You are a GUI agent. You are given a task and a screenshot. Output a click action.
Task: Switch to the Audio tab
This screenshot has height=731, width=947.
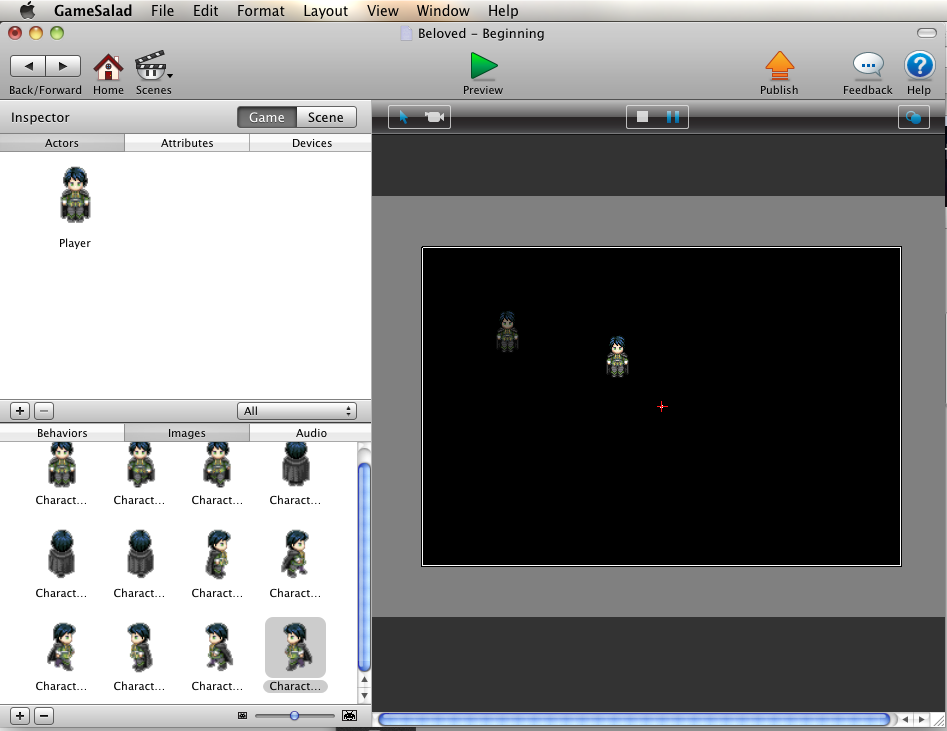click(311, 433)
